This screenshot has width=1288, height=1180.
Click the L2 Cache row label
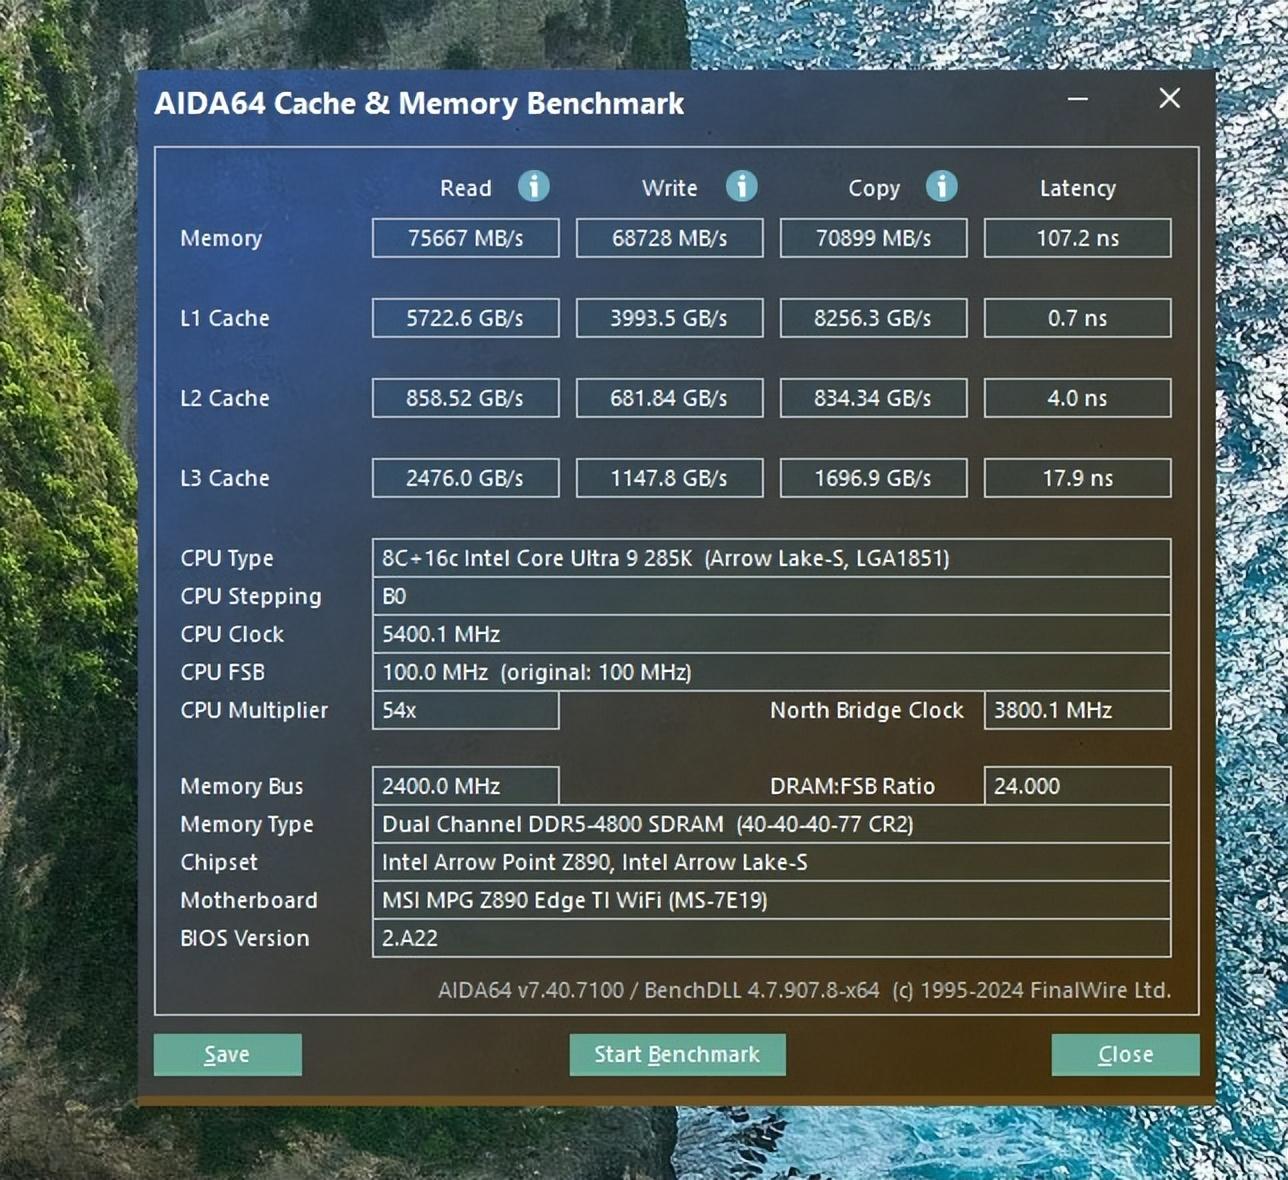click(225, 398)
